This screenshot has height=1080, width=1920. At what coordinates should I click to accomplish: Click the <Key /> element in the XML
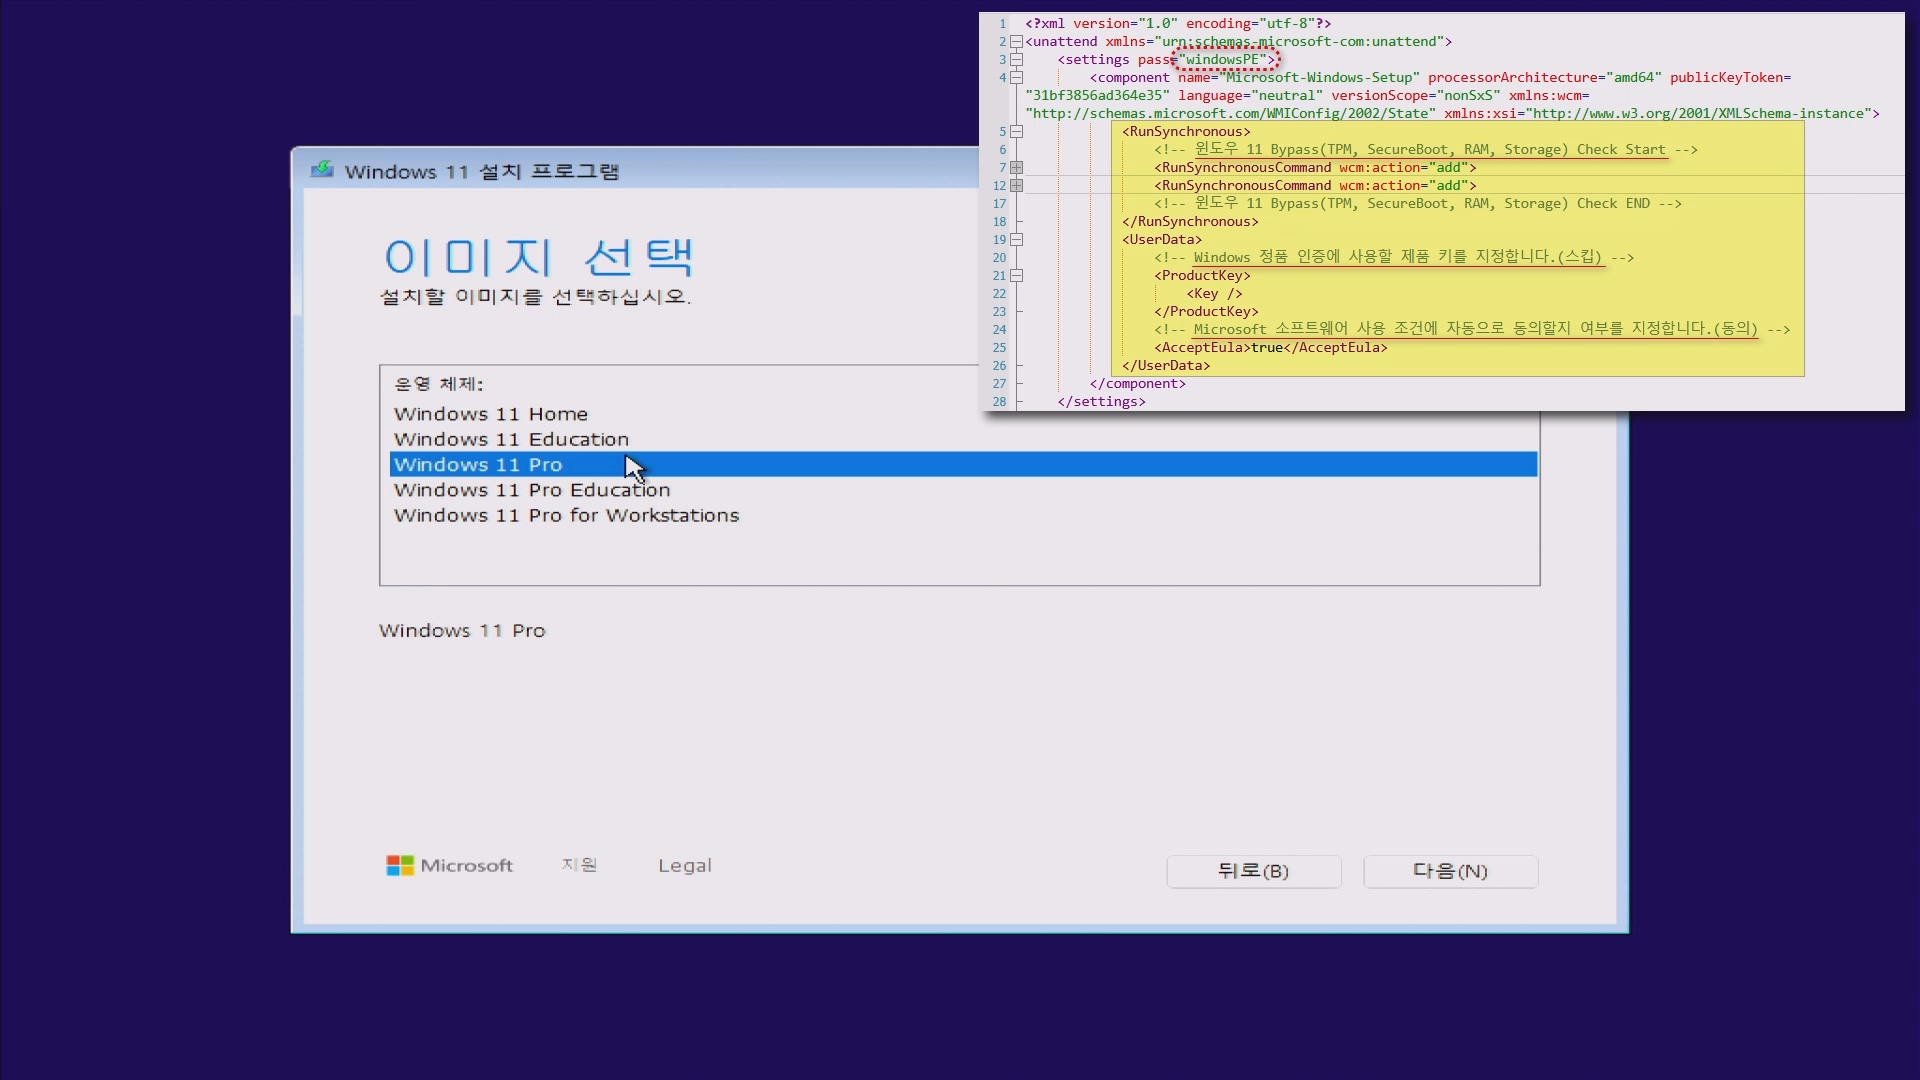click(x=1214, y=294)
